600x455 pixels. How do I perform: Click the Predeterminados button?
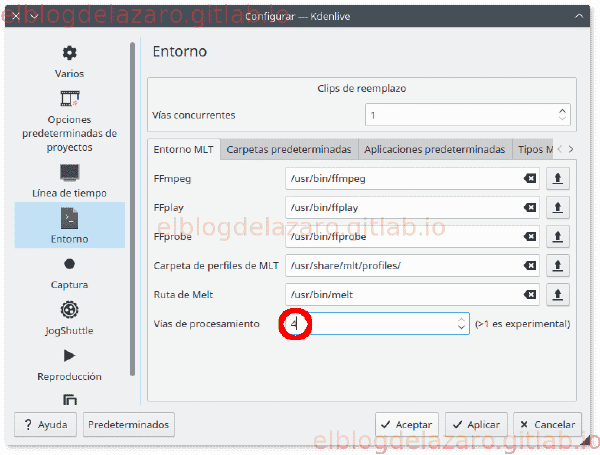click(129, 424)
